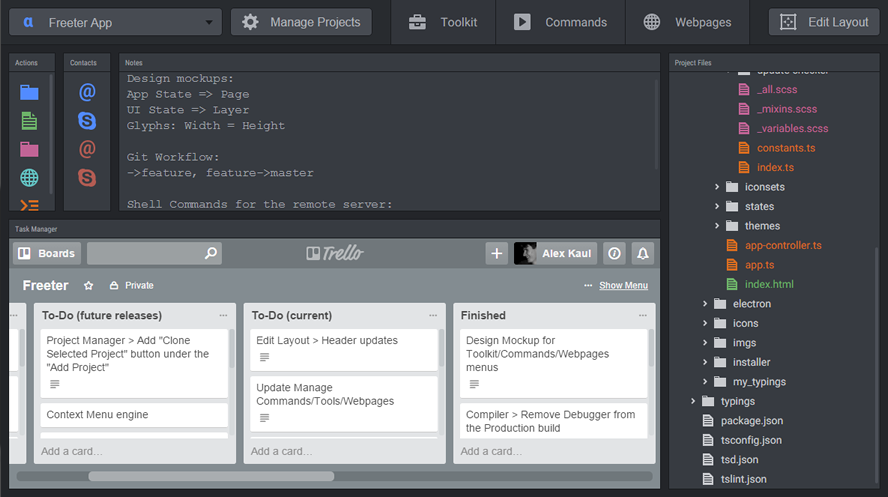Add a card to To-Do (future releases)
Image resolution: width=888 pixels, height=497 pixels.
71,451
